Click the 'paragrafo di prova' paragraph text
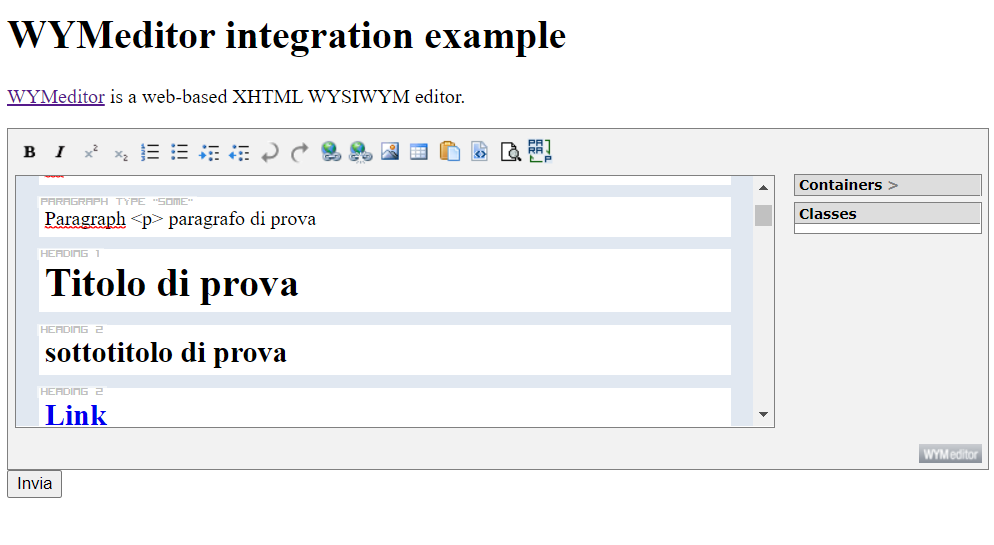 click(x=242, y=219)
